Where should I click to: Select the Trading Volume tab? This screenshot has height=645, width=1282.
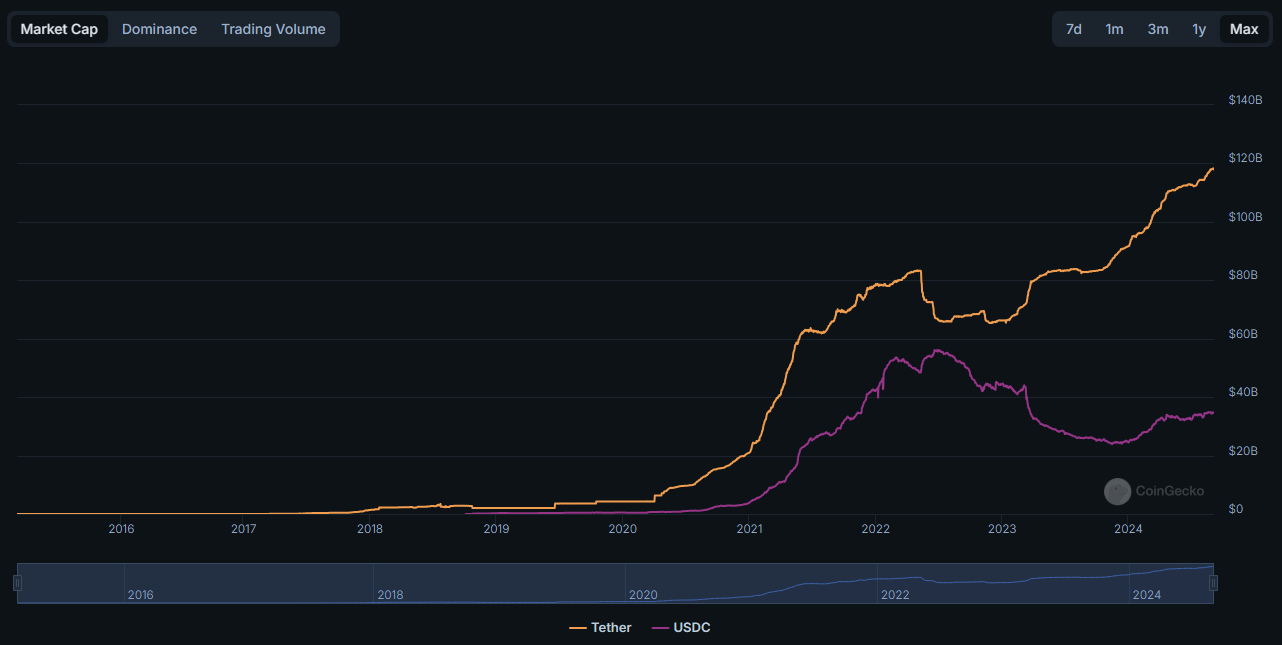(273, 29)
